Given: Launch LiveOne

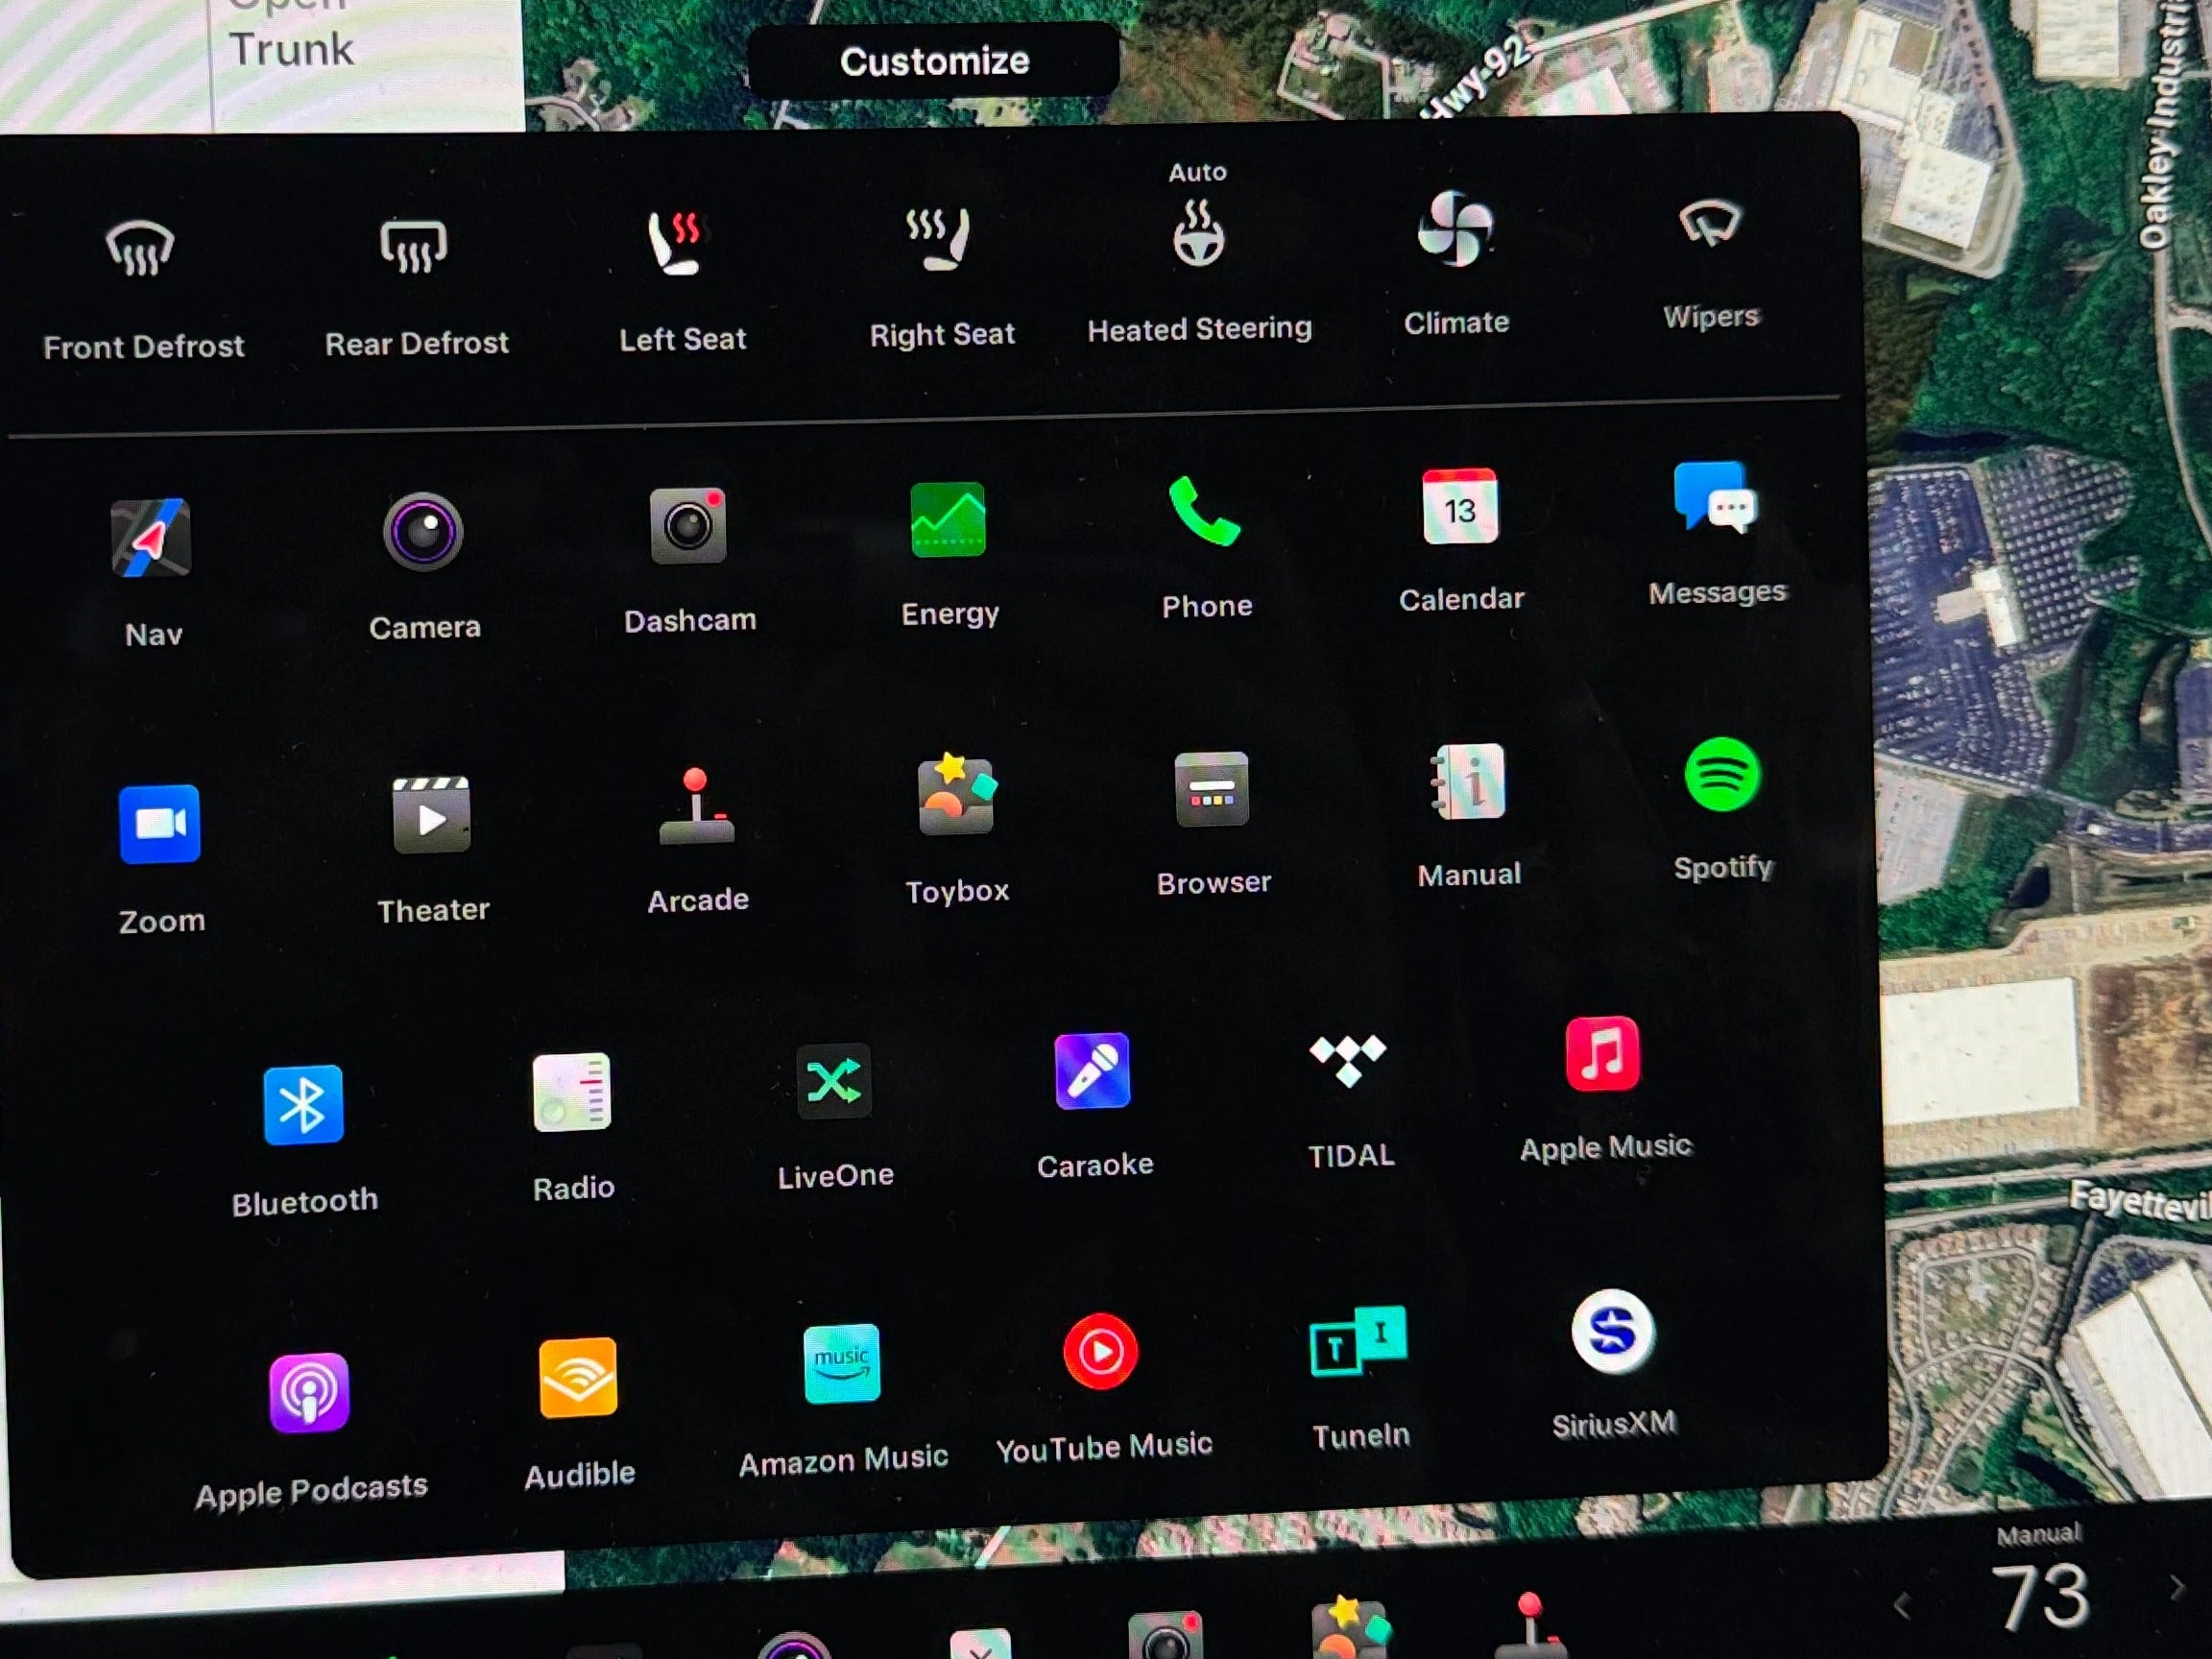Looking at the screenshot, I should coord(834,1081).
